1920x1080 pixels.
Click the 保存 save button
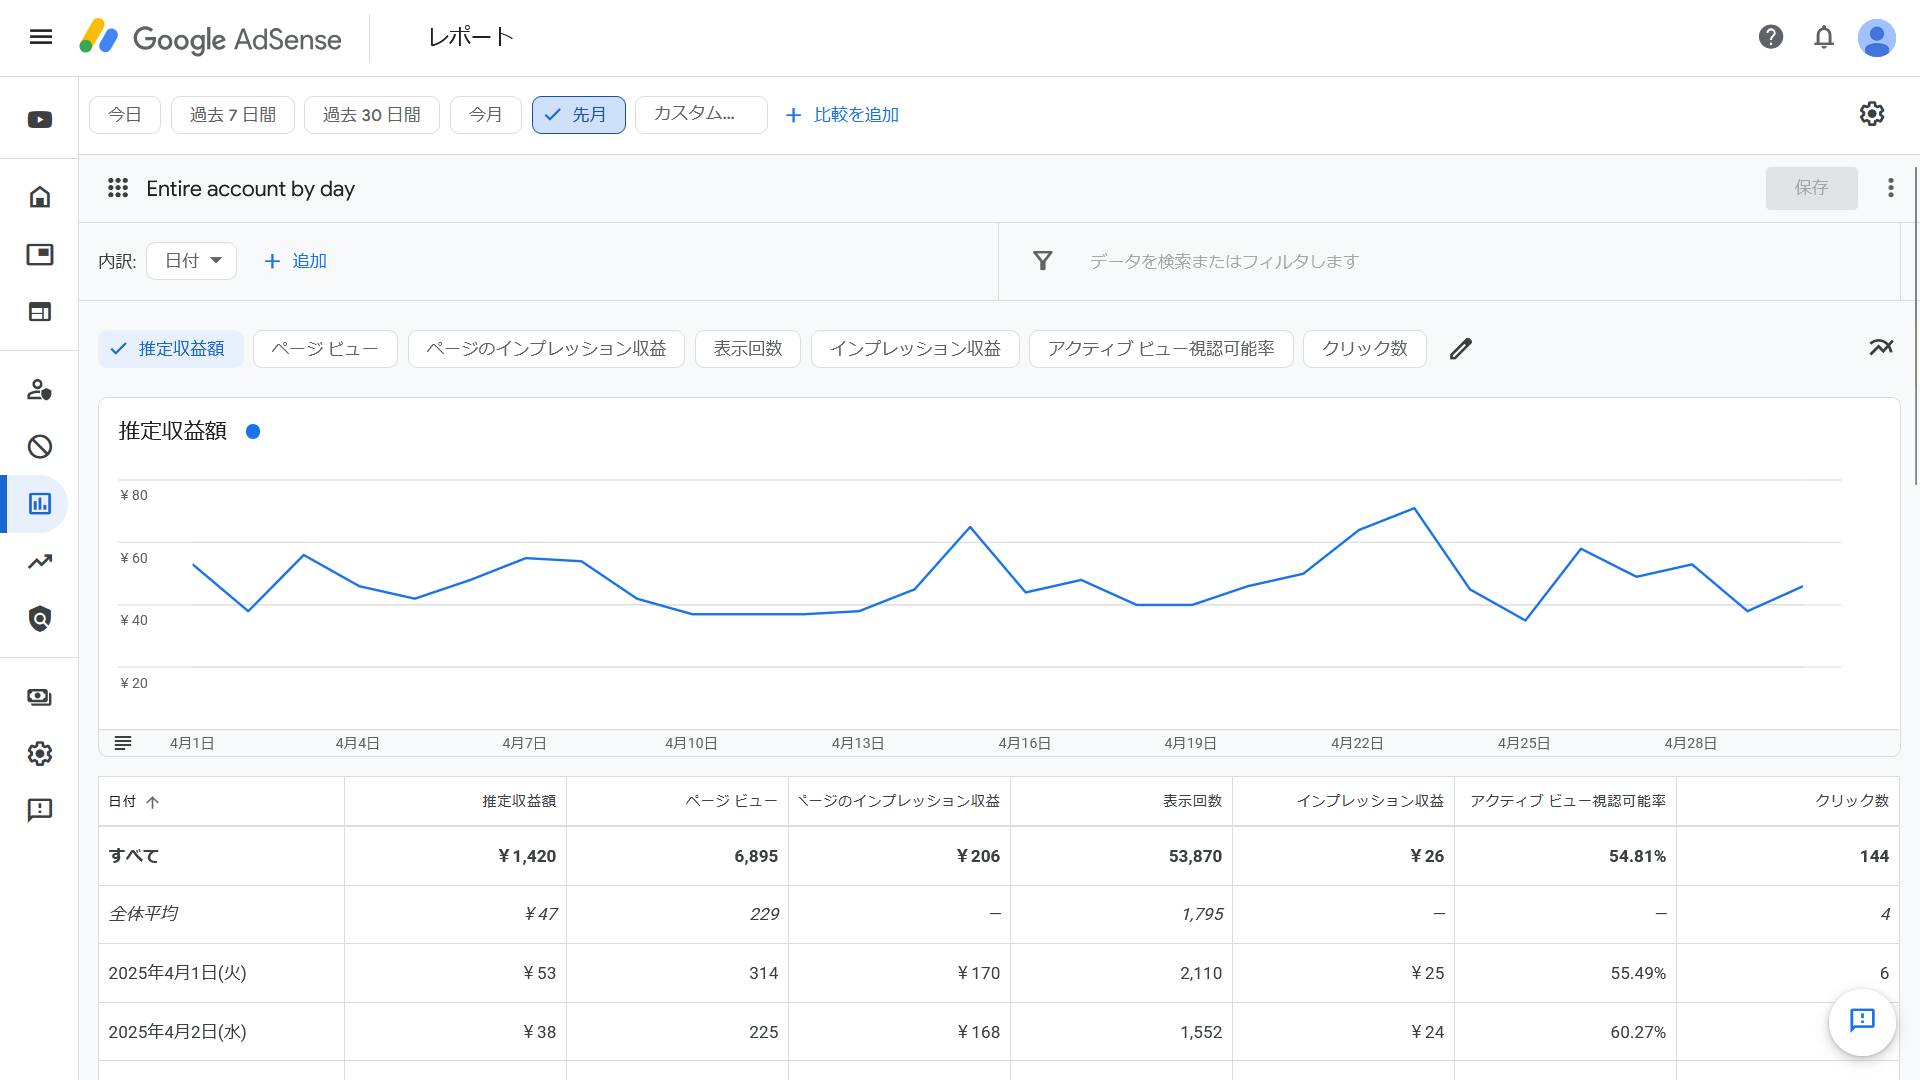click(1811, 188)
